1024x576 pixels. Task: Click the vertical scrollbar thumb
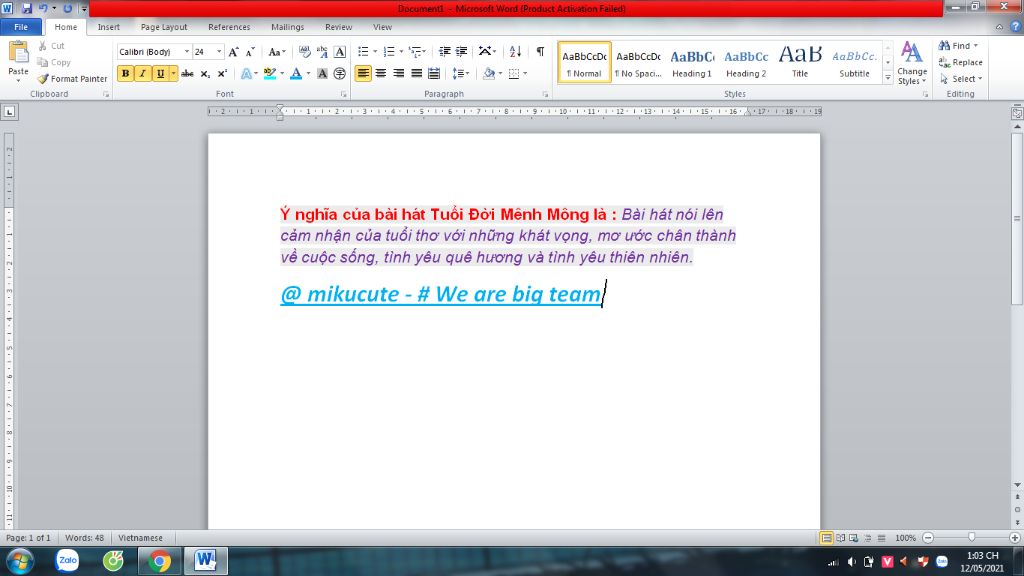(1017, 219)
